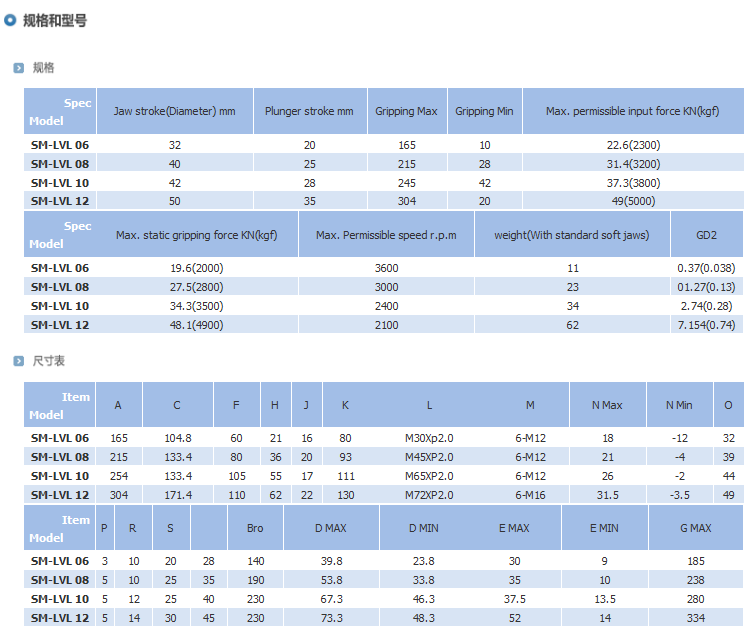The width and height of the screenshot is (755, 643).
Task: Click the Max. Permissible speed r.p.m header
Action: (x=386, y=235)
